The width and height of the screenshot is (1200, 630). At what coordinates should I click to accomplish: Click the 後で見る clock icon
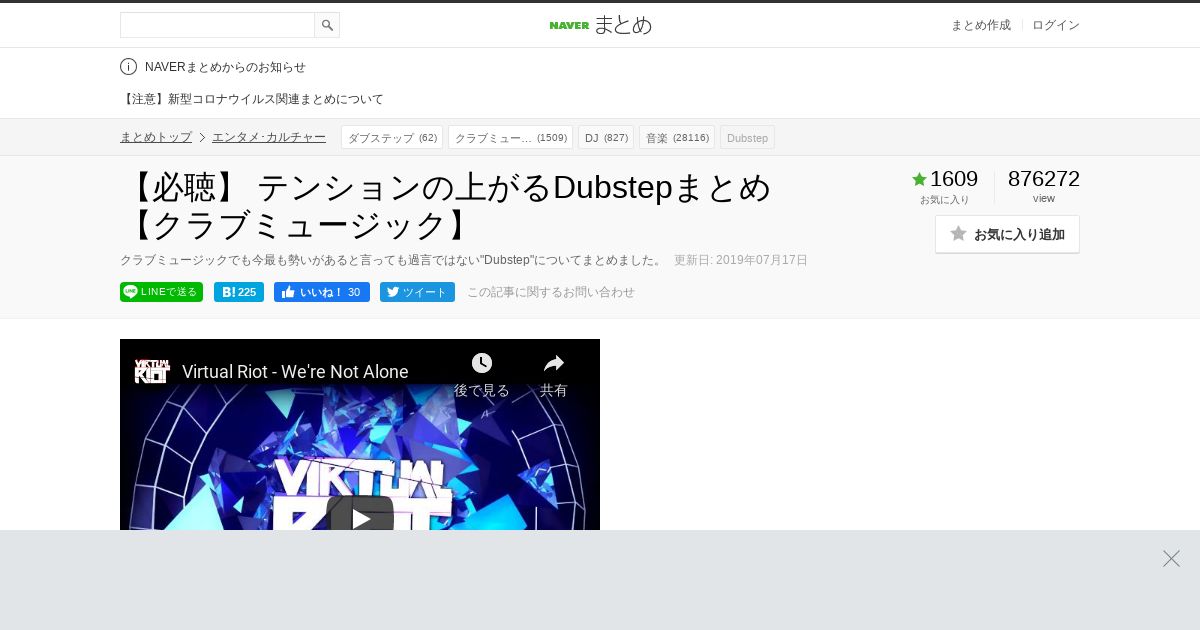[x=482, y=363]
